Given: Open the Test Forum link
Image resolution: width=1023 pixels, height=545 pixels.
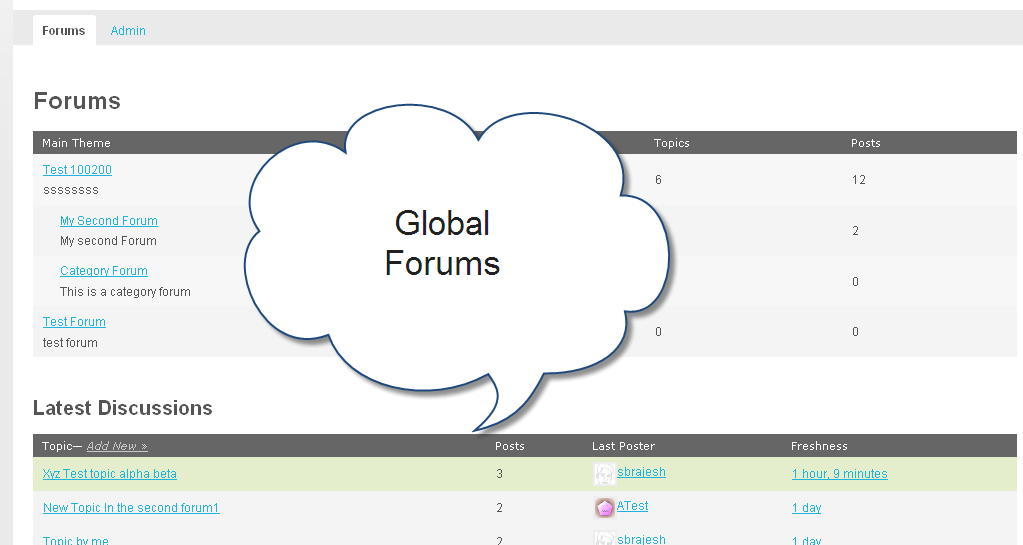Looking at the screenshot, I should pyautogui.click(x=74, y=322).
